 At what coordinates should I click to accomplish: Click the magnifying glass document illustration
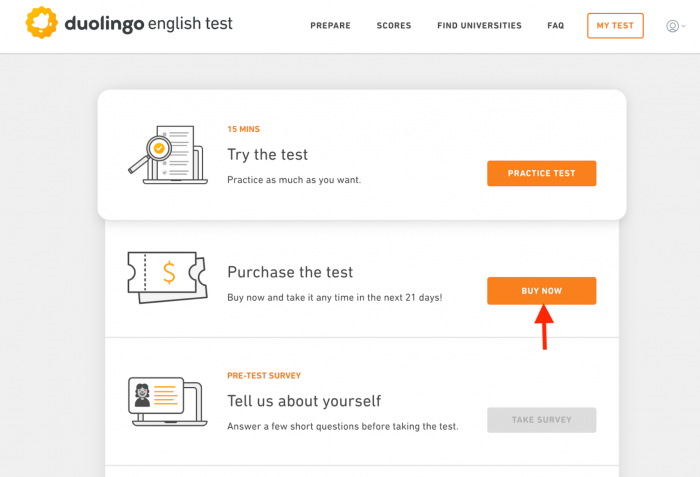(168, 154)
